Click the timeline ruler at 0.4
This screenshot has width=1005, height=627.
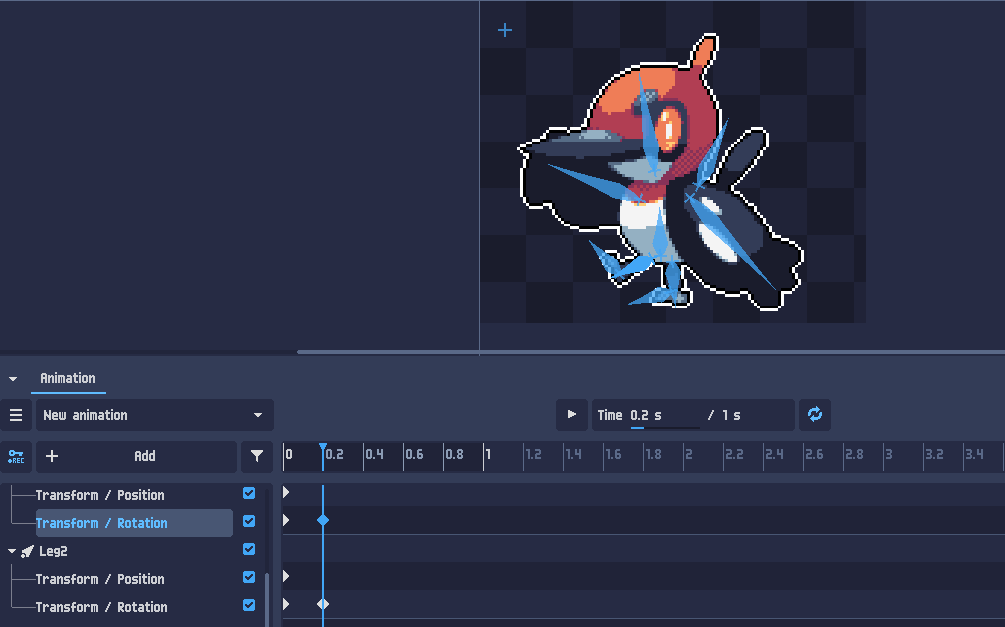tap(374, 455)
